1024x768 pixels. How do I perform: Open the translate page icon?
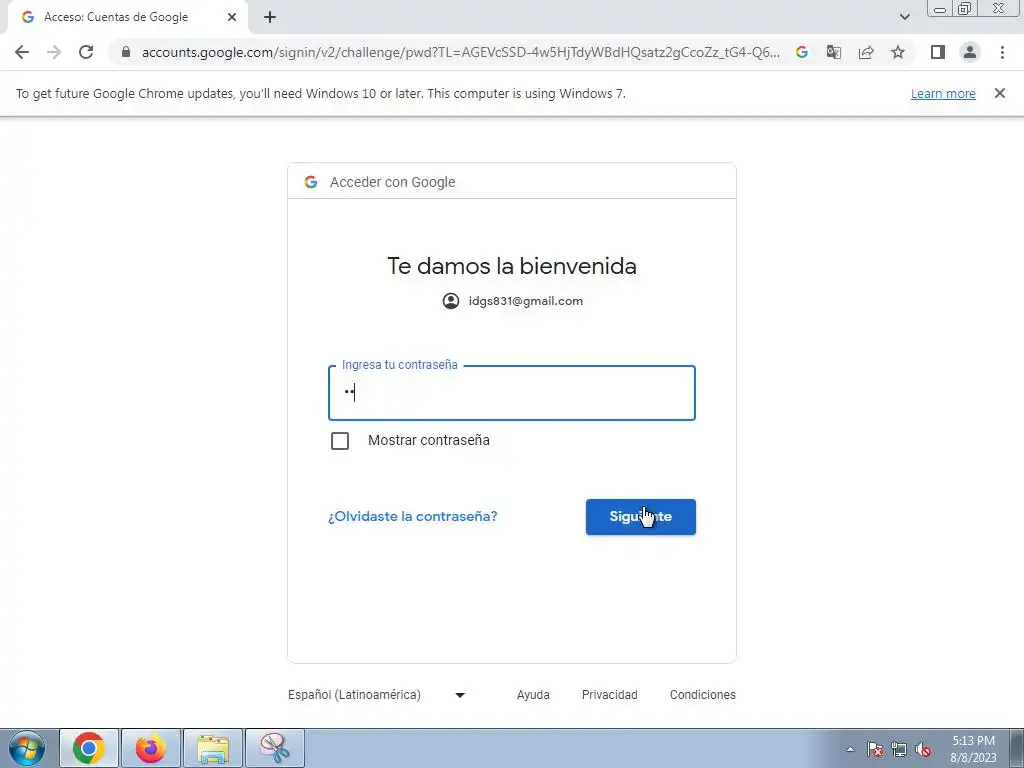point(834,52)
